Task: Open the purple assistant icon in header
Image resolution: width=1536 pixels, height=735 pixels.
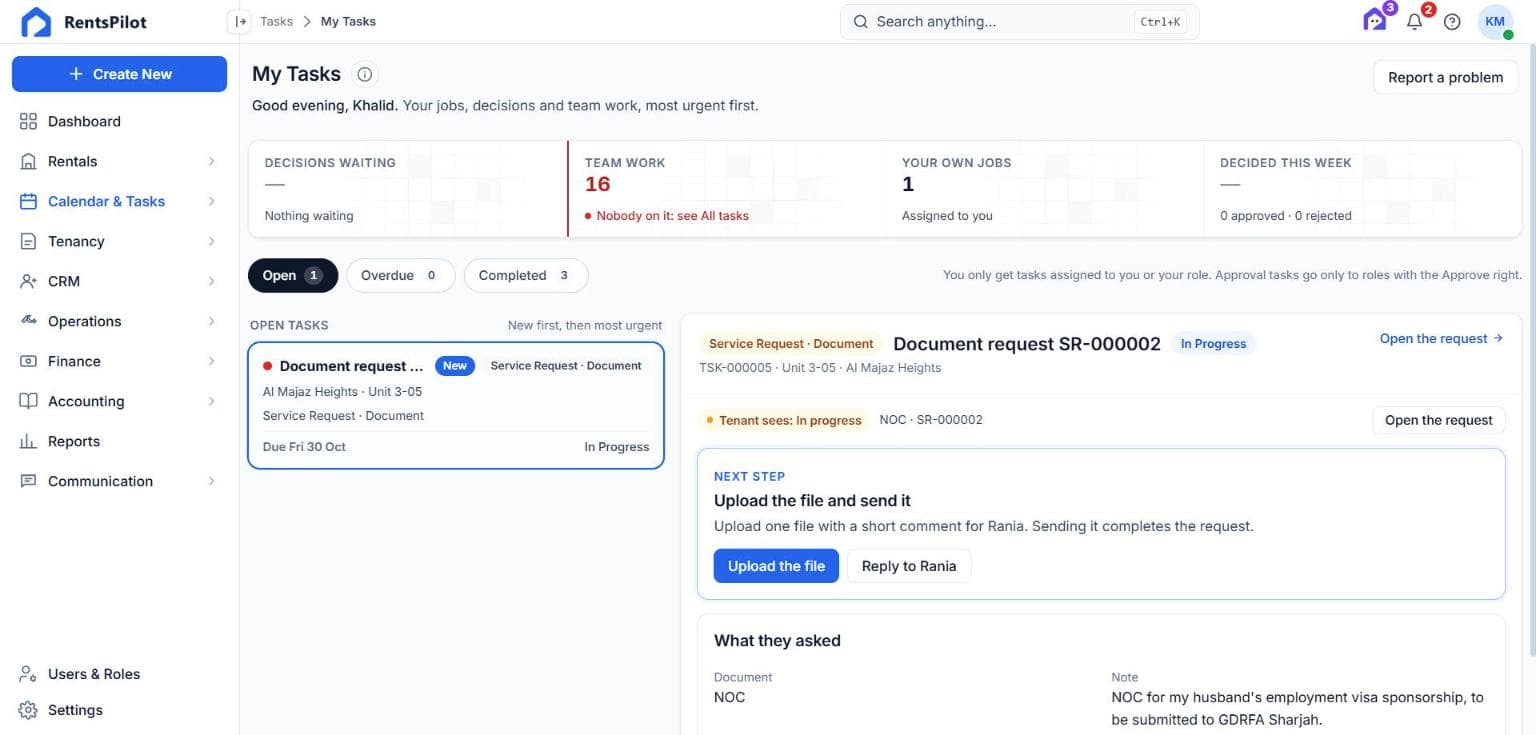Action: click(1375, 21)
